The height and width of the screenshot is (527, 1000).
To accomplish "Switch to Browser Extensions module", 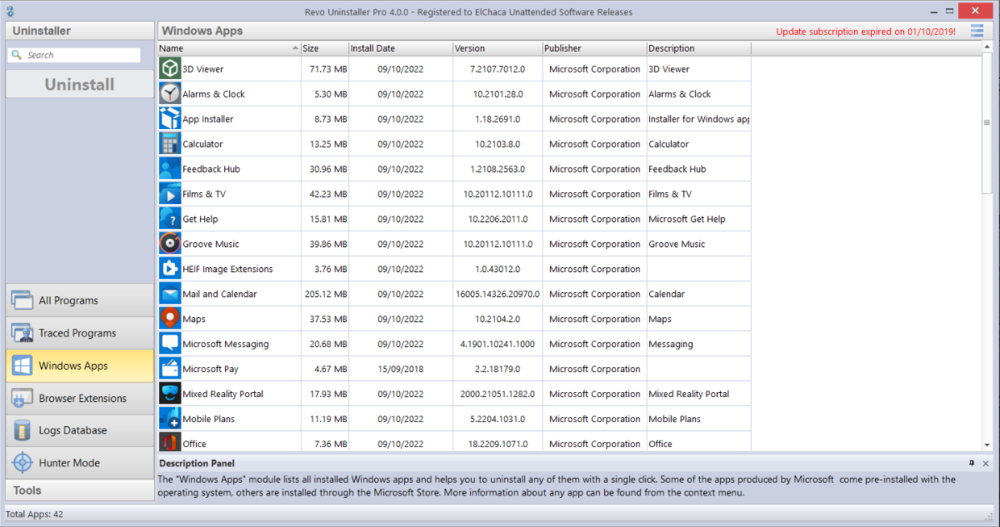I will click(79, 398).
